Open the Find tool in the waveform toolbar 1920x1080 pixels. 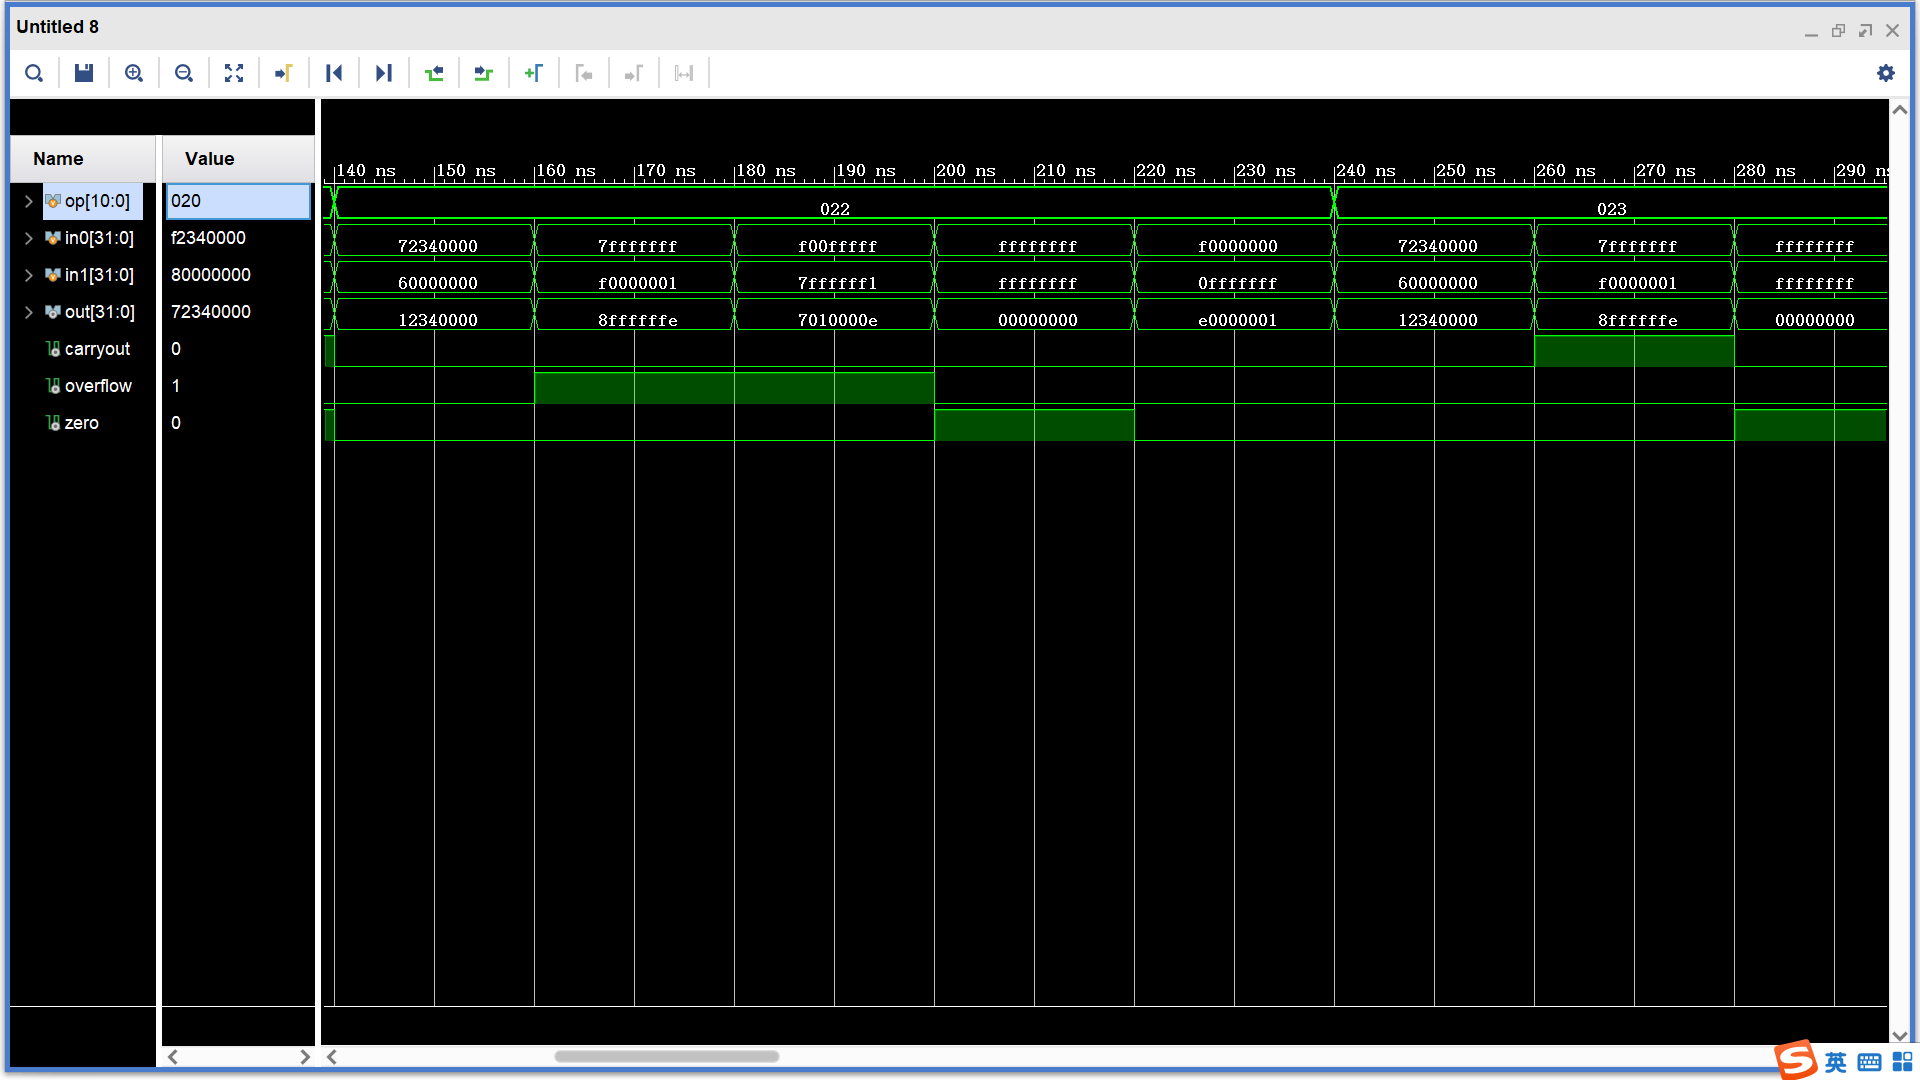[34, 72]
